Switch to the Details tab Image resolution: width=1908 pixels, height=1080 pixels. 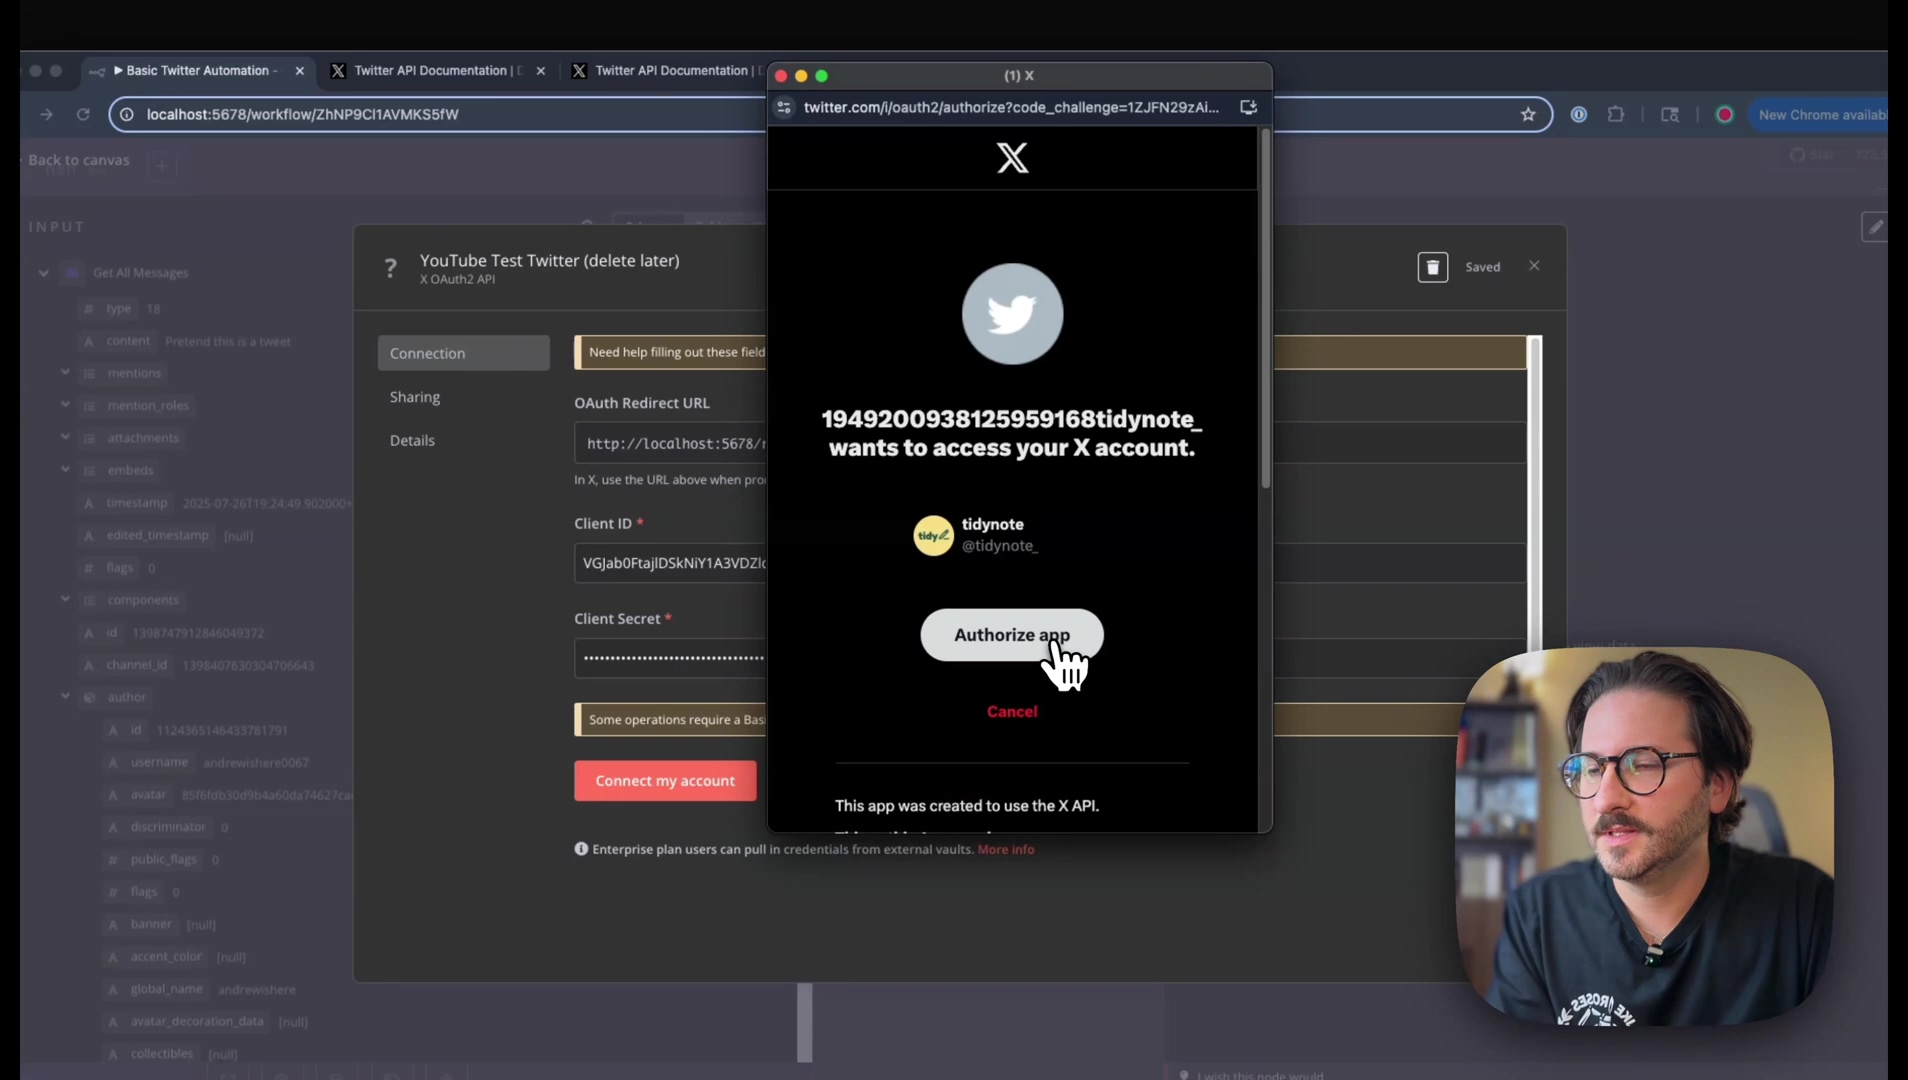[x=412, y=440]
